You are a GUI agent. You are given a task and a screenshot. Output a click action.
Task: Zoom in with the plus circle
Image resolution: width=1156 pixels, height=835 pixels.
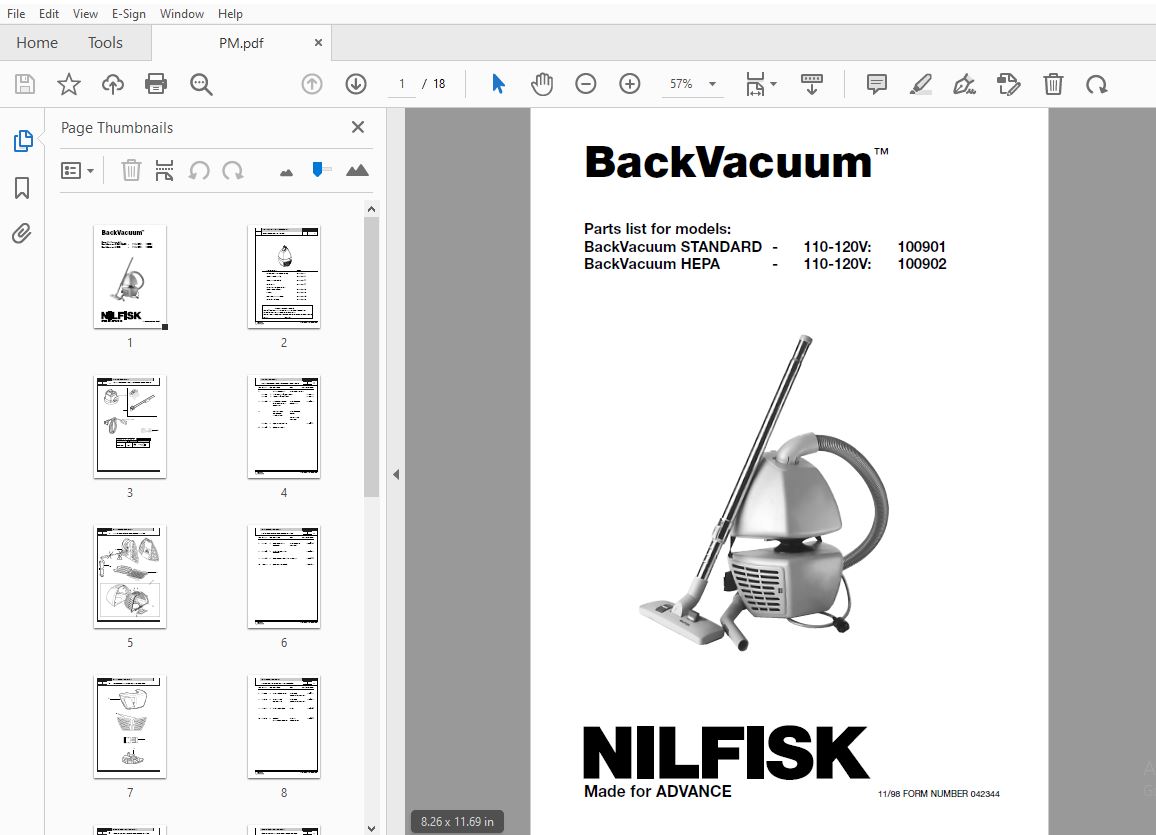point(630,84)
